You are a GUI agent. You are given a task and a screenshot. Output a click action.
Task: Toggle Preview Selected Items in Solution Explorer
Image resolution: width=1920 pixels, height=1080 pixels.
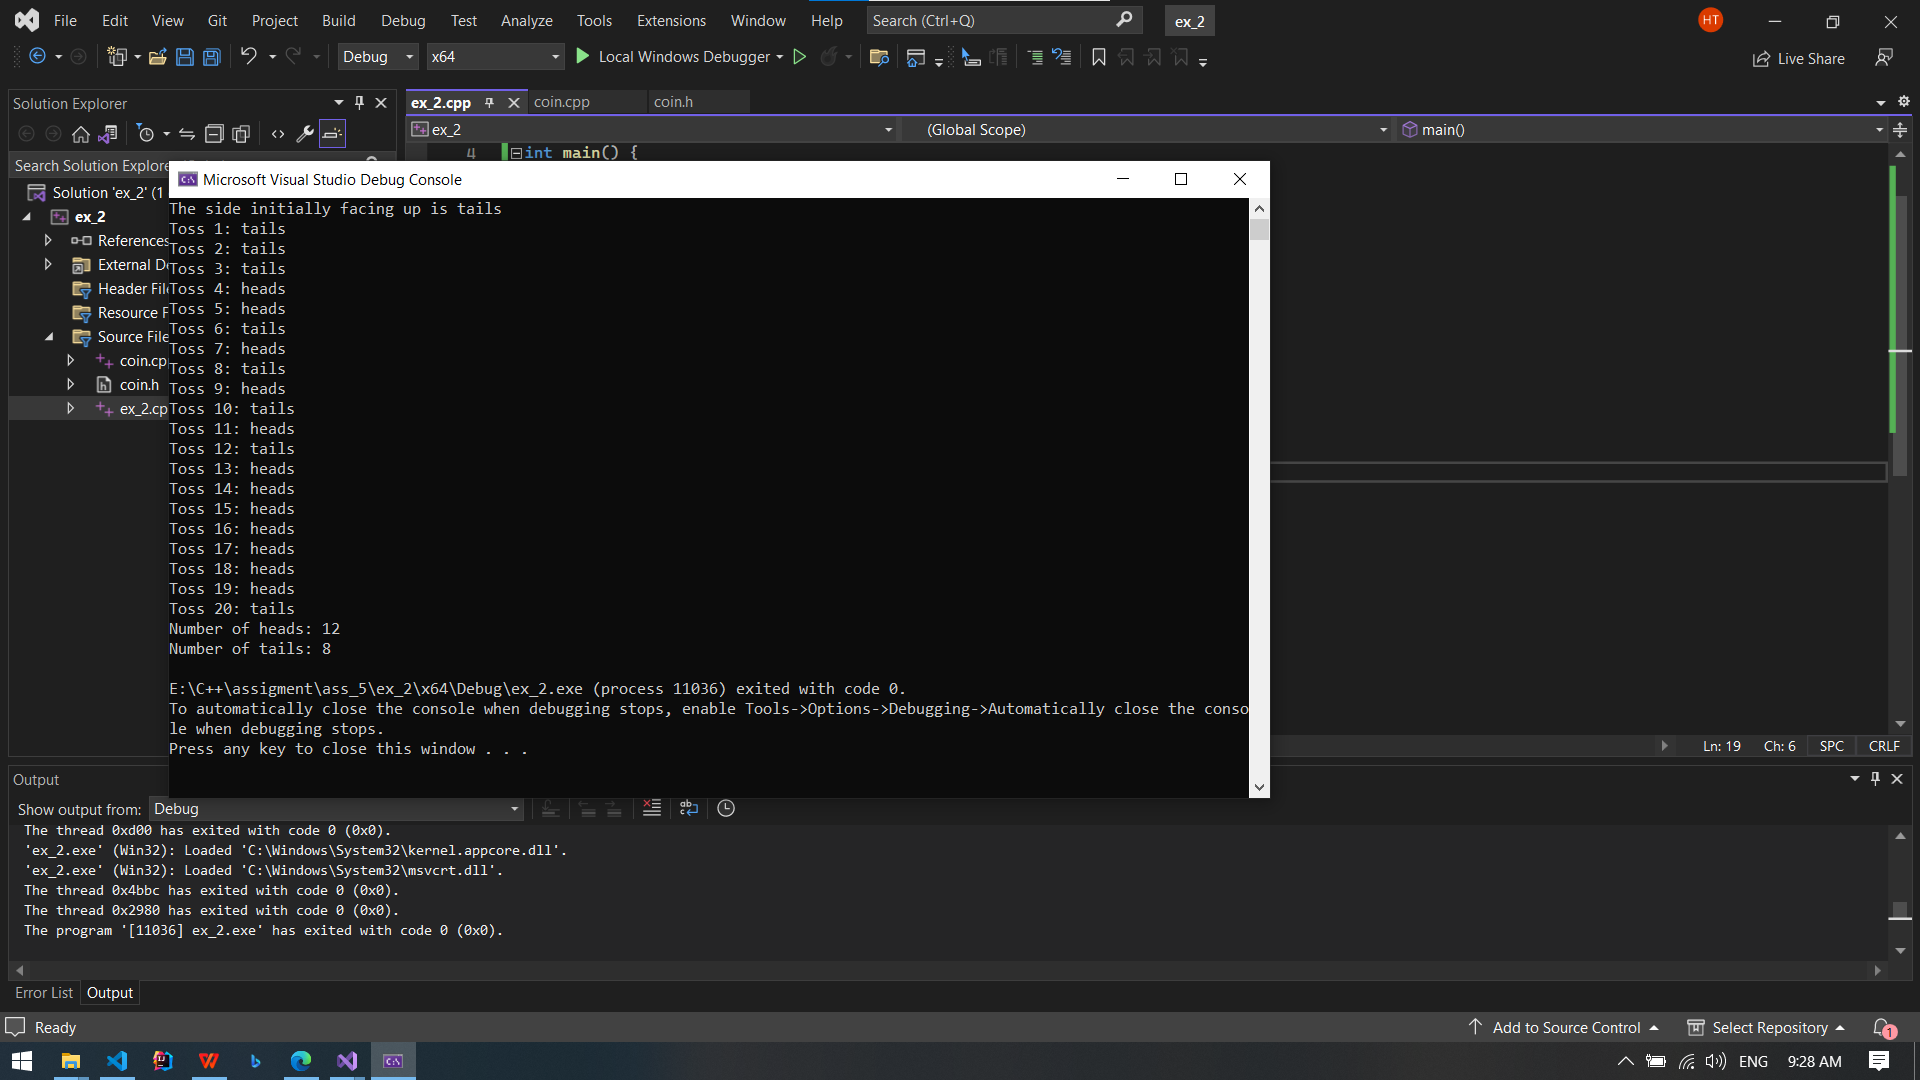point(333,133)
